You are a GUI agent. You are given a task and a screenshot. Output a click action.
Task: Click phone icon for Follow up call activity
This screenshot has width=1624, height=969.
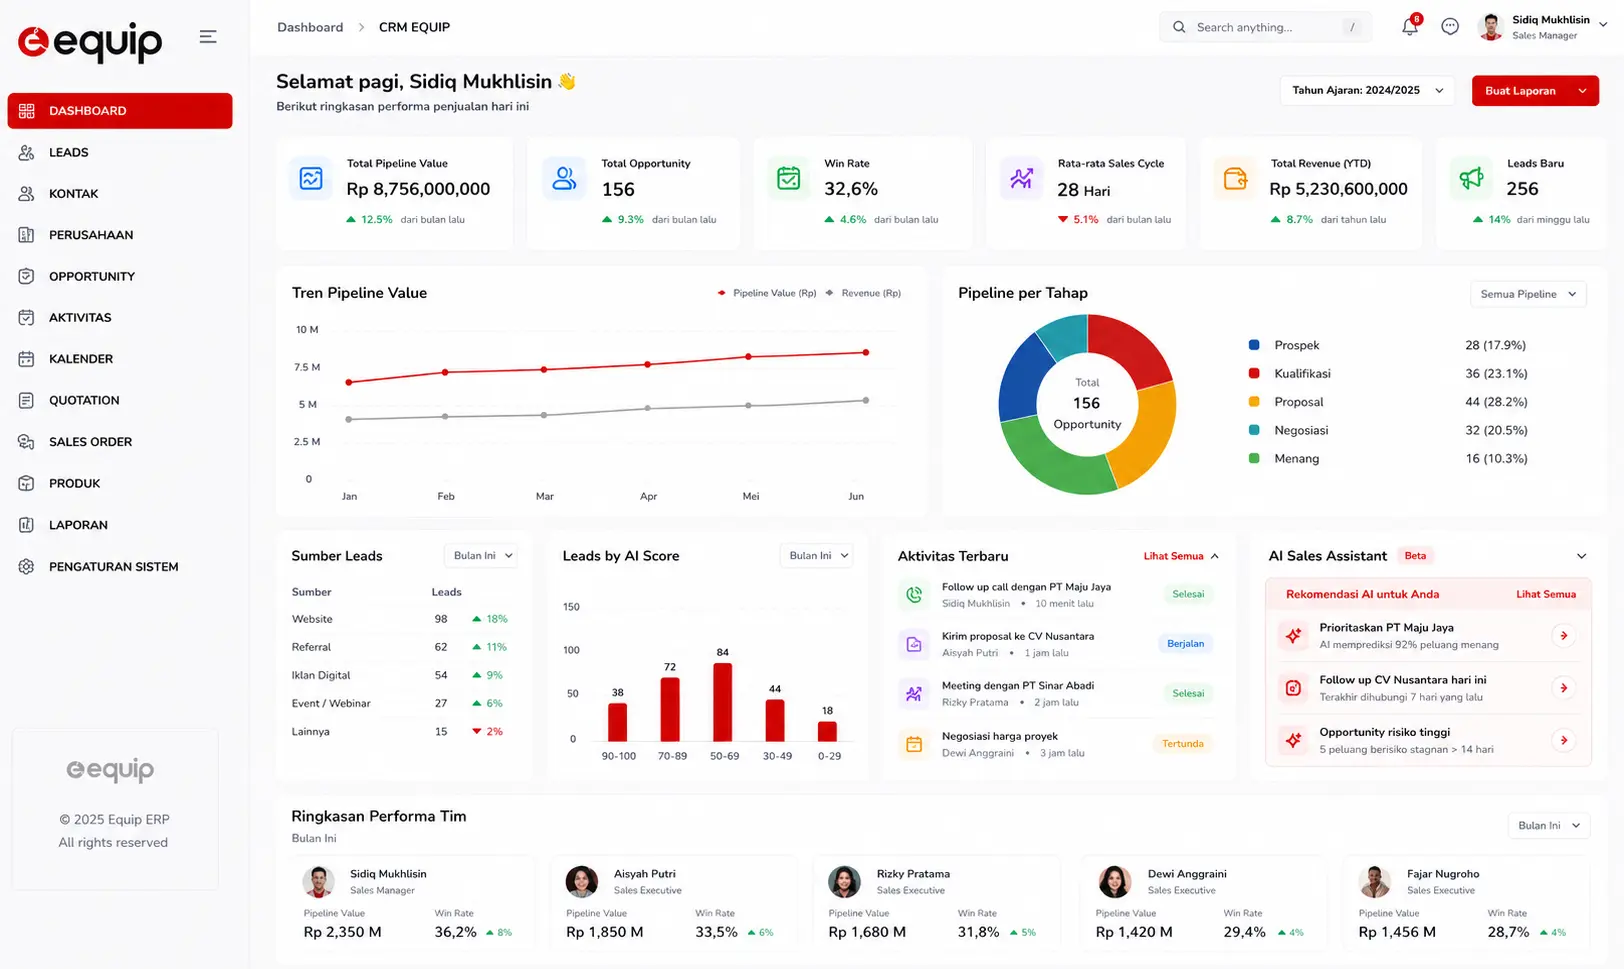[914, 595]
